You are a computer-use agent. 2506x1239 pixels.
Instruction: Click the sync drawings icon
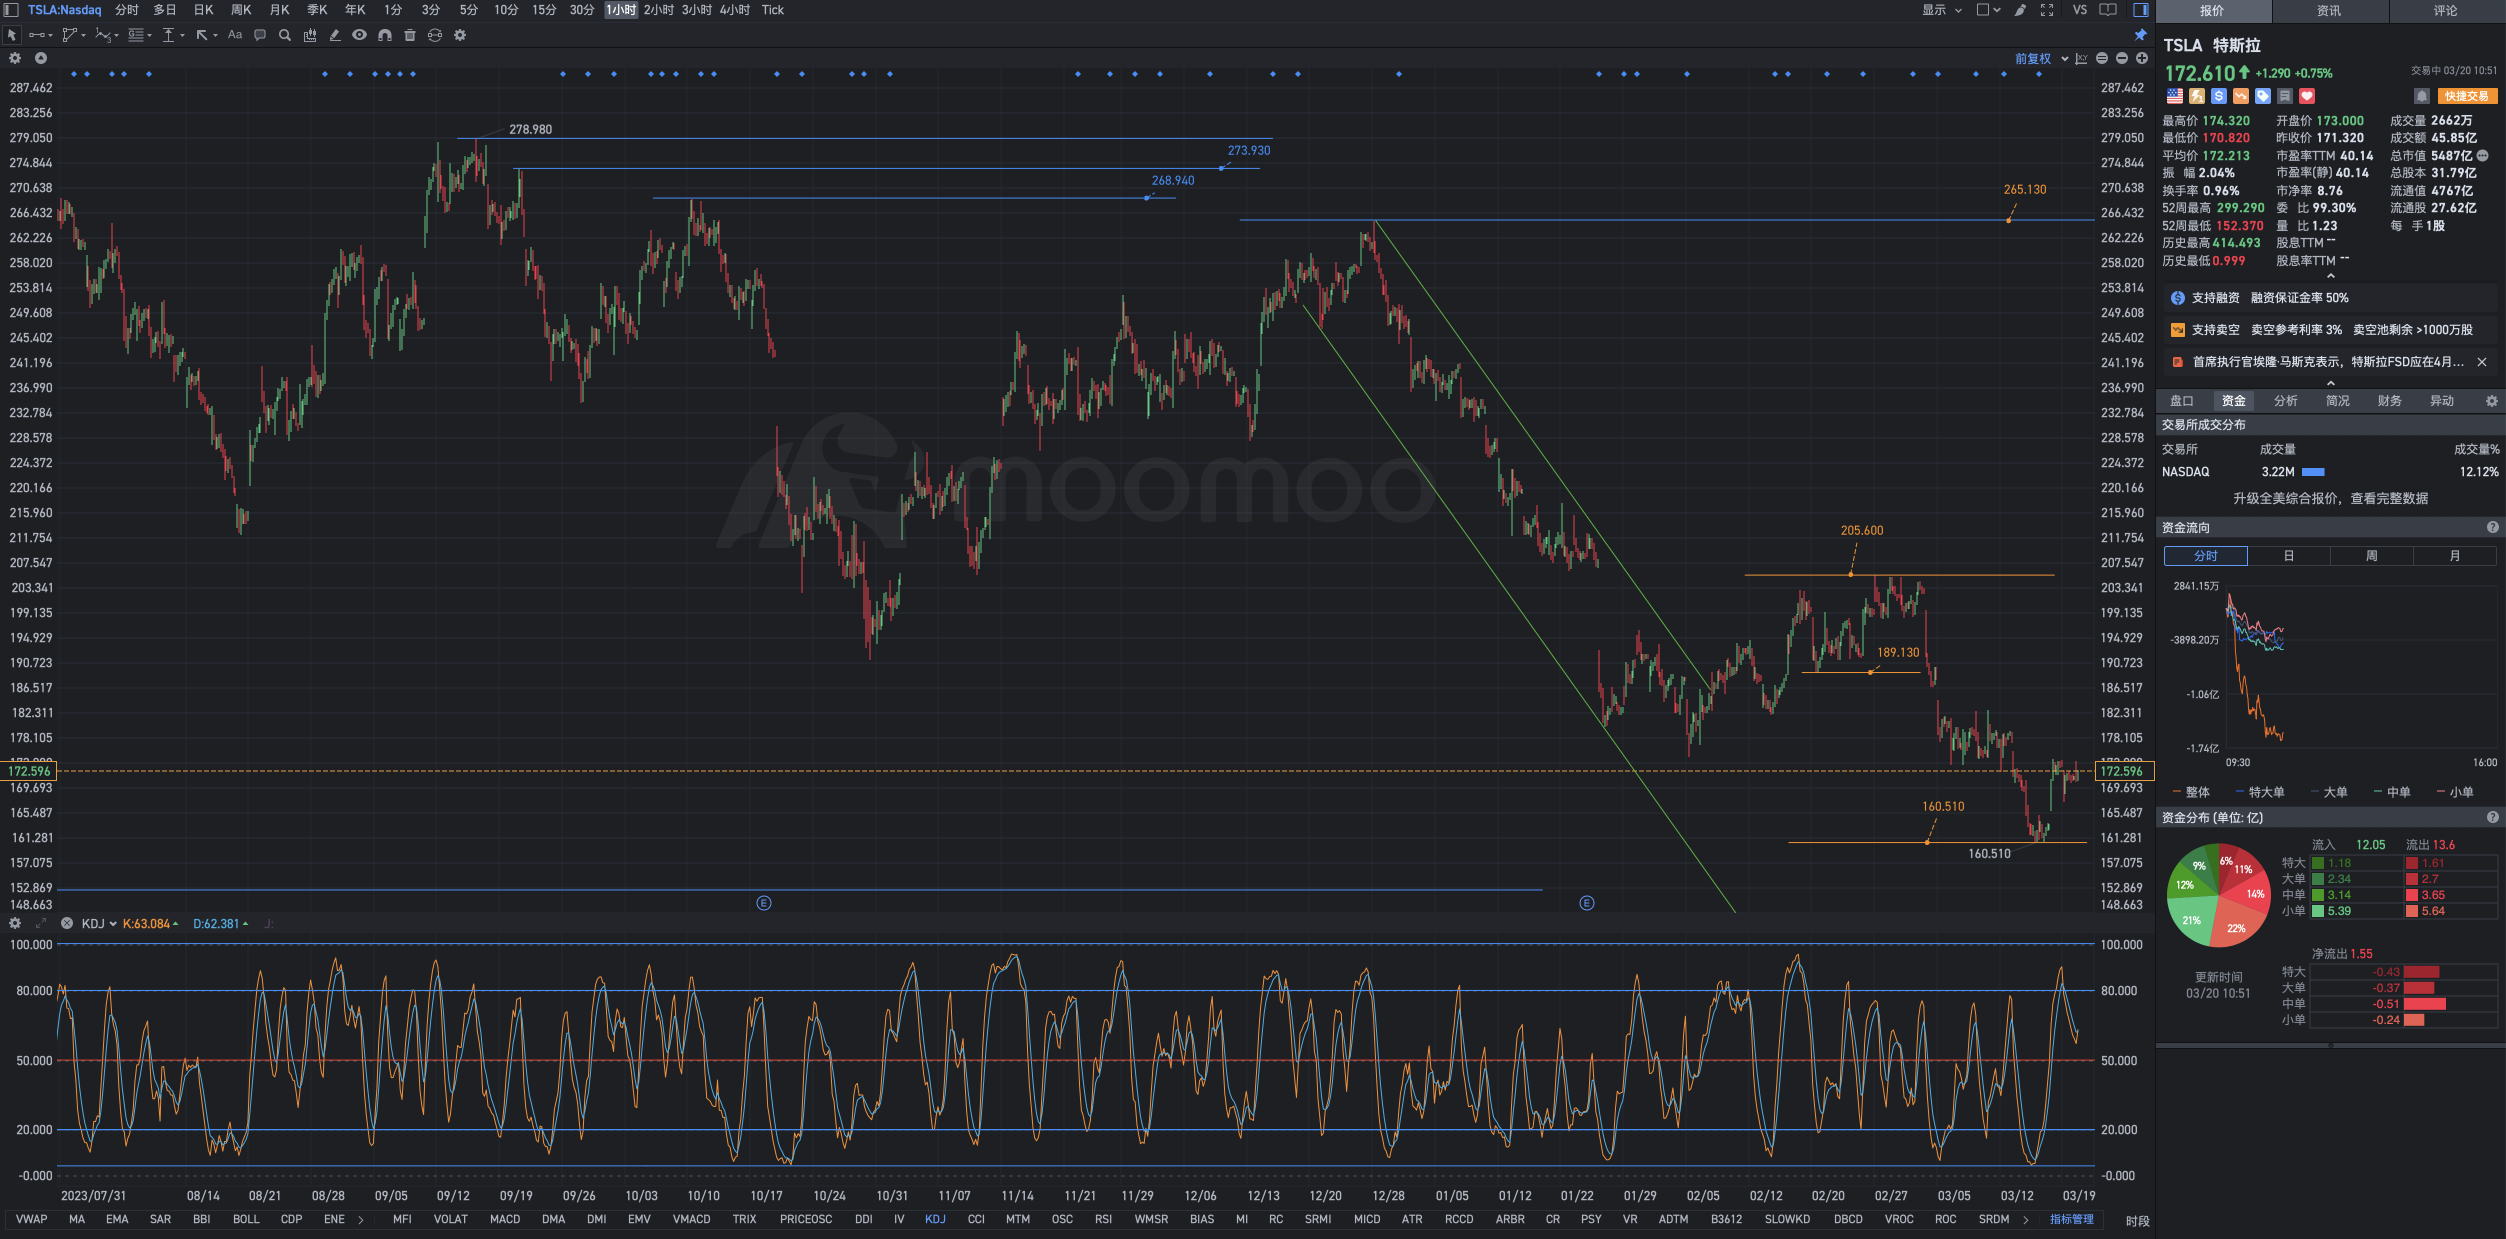pos(435,35)
